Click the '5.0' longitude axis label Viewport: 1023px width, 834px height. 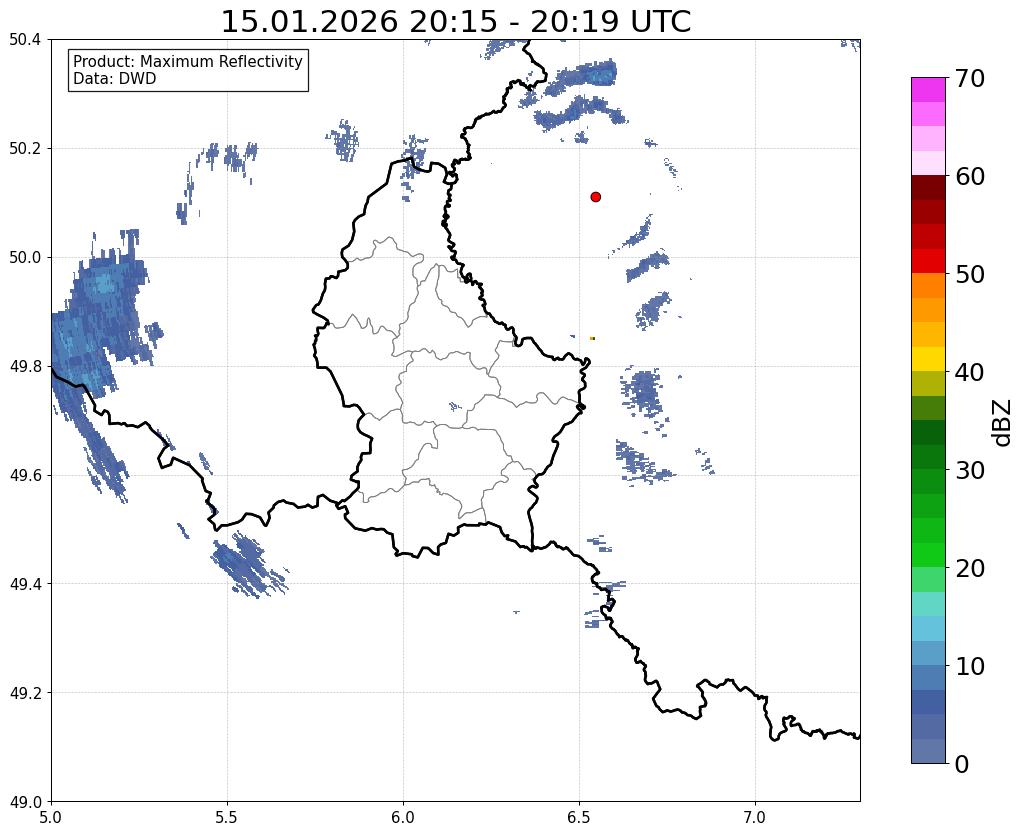click(51, 818)
